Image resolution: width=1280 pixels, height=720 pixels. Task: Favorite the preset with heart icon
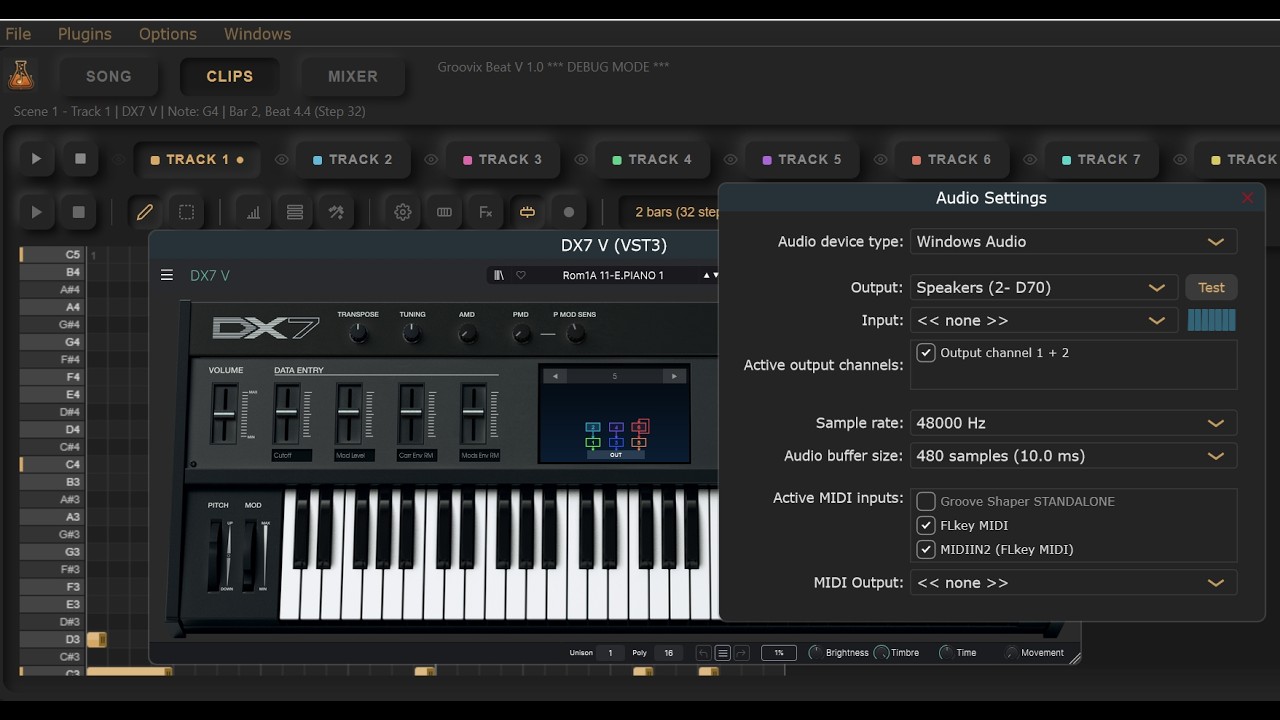coord(521,275)
